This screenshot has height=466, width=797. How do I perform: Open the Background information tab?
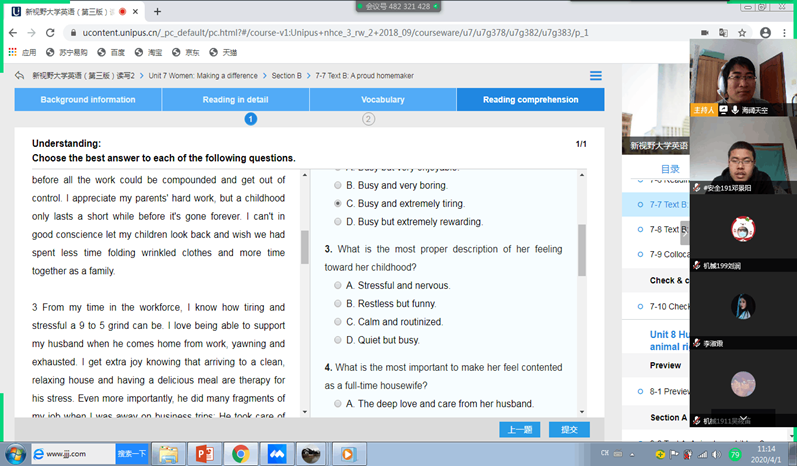pos(88,100)
